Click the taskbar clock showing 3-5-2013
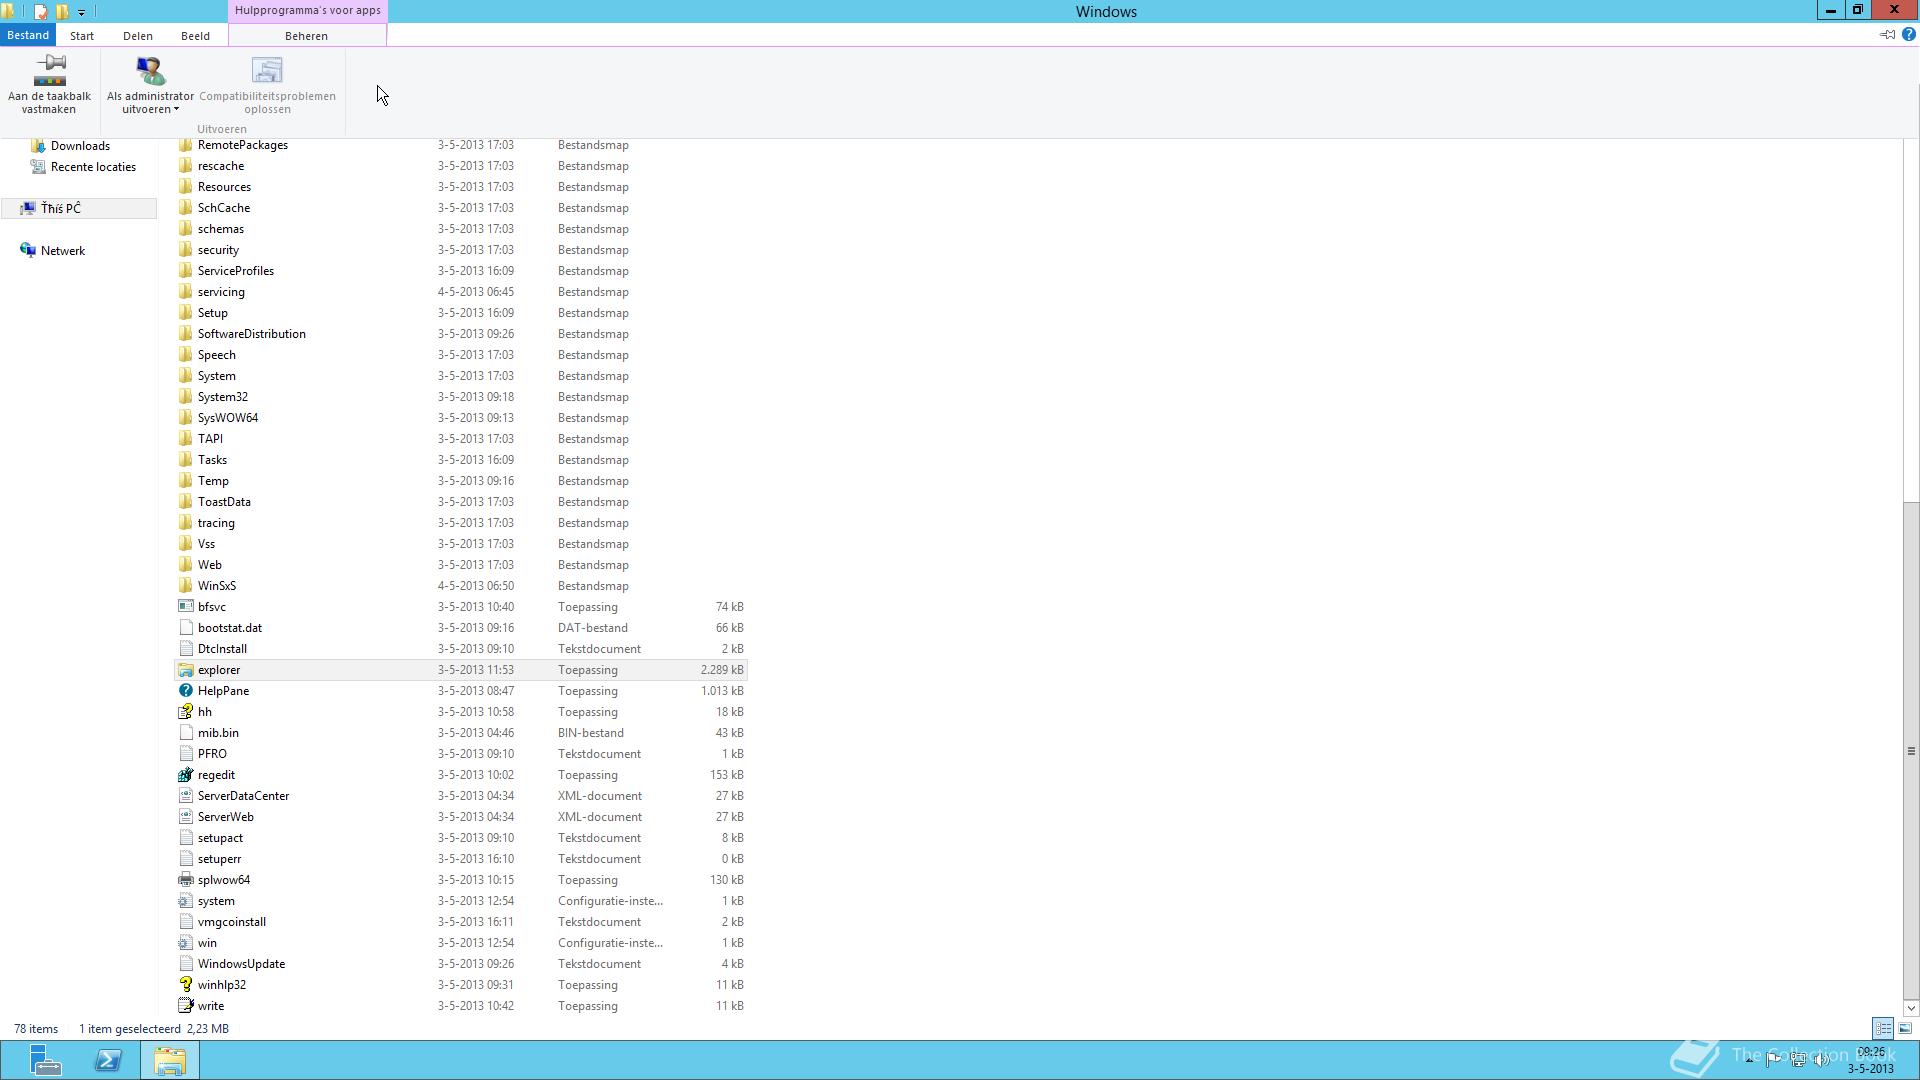Viewport: 1920px width, 1080px height. (x=1870, y=1060)
